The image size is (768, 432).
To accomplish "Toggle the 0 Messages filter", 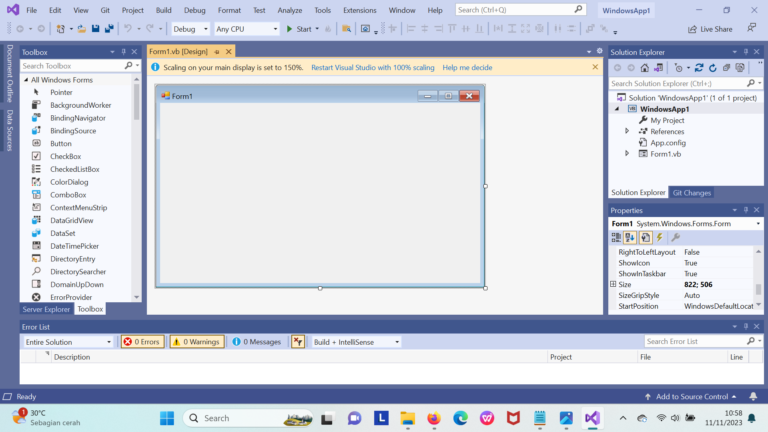I will click(x=257, y=342).
